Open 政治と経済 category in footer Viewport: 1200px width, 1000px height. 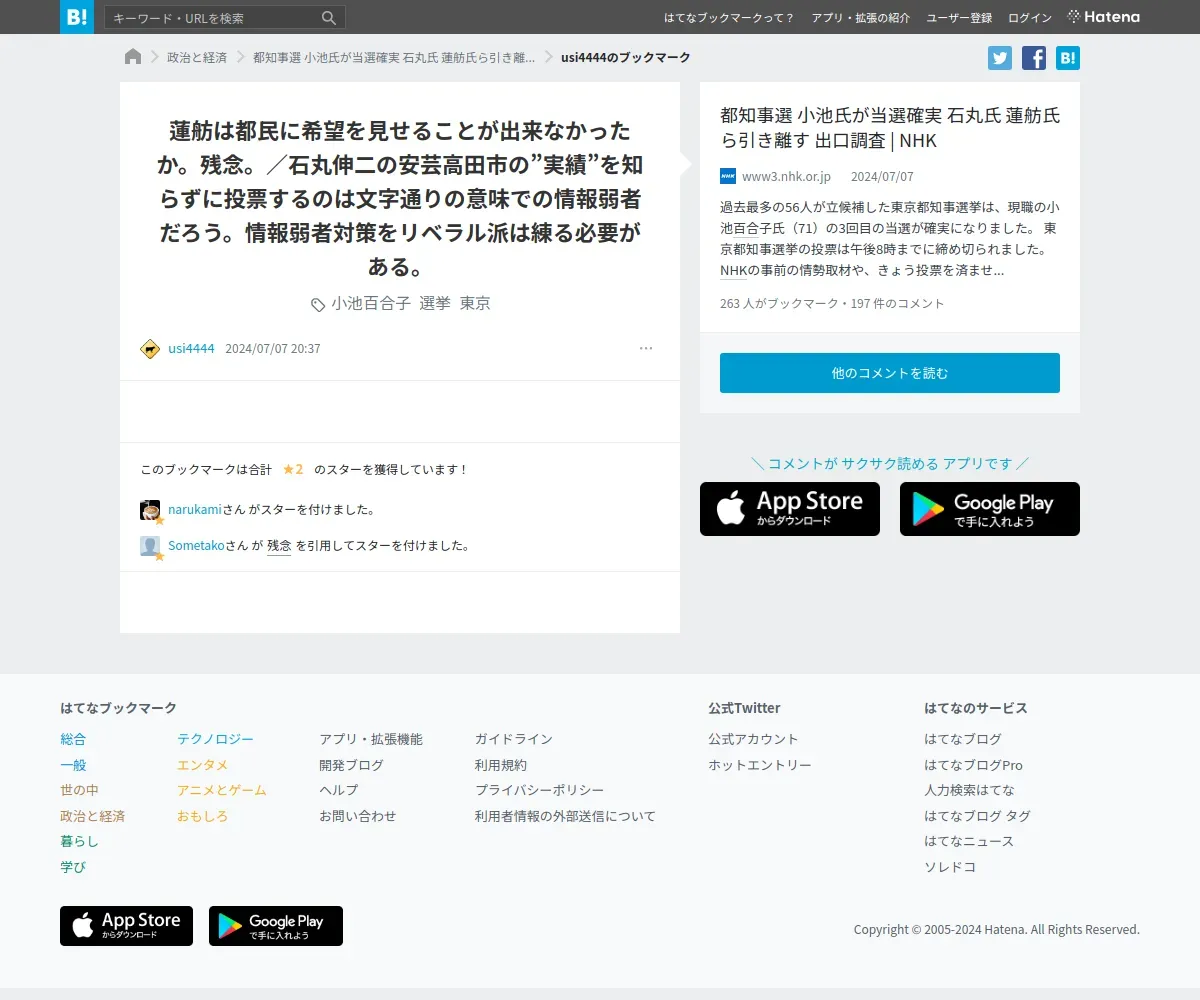coord(92,816)
